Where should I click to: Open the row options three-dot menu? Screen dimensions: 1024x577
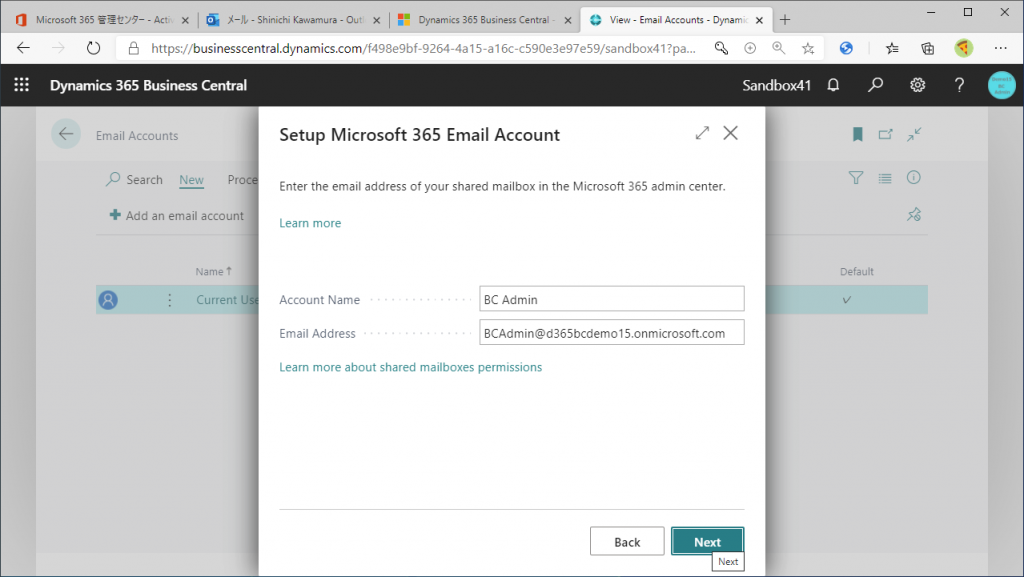pyautogui.click(x=170, y=300)
